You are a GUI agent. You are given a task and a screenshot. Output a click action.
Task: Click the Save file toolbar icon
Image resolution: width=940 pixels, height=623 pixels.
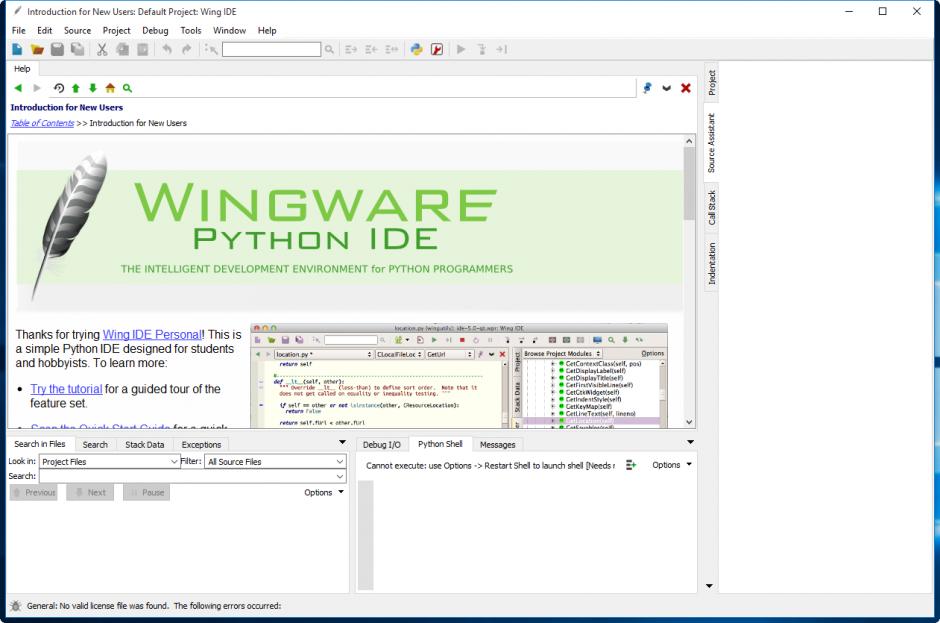point(57,49)
